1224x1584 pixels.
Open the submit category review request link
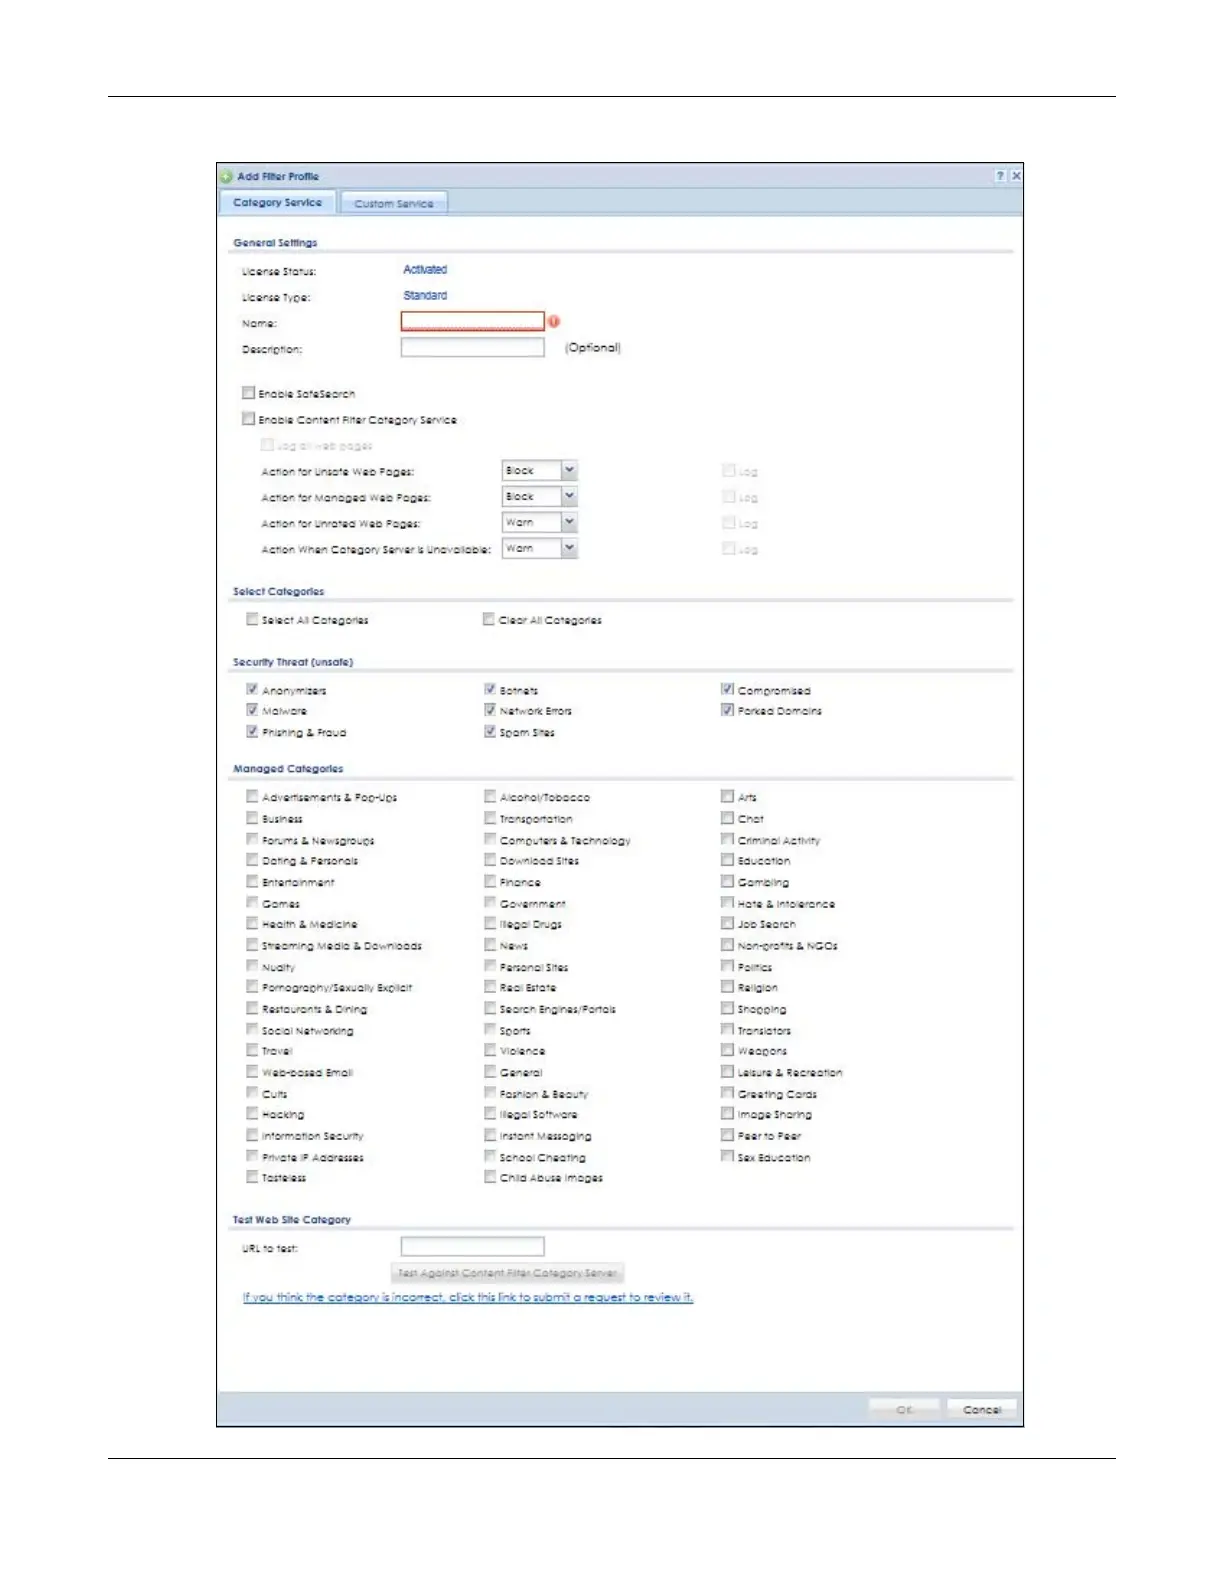[x=468, y=1297]
